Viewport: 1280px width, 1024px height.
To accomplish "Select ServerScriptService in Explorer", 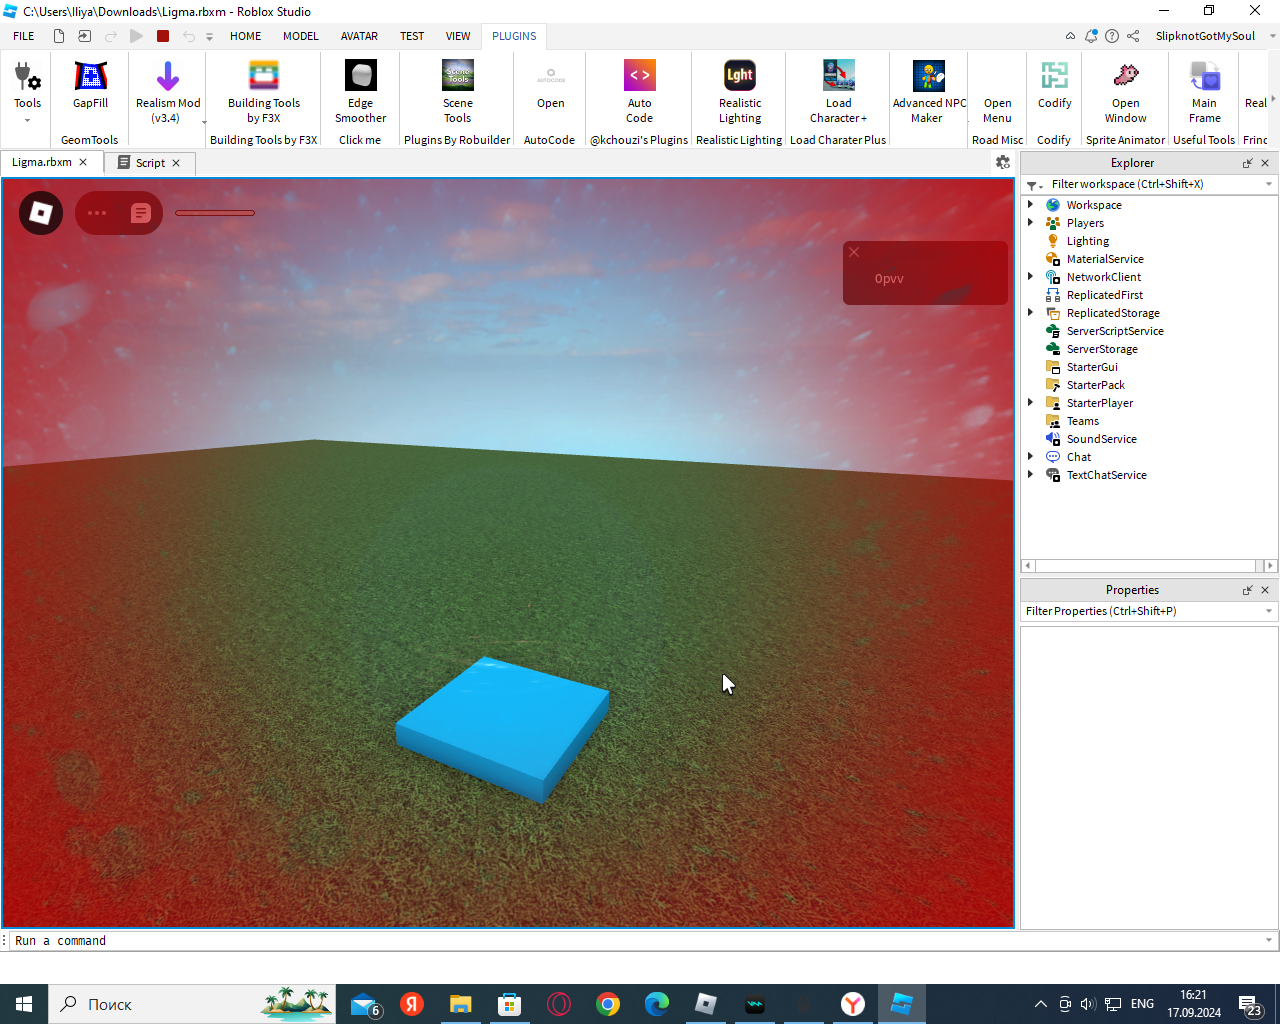I will (x=1115, y=331).
